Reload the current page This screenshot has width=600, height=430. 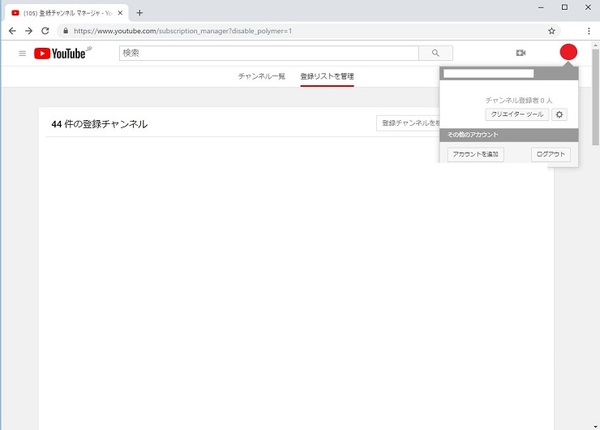click(45, 31)
